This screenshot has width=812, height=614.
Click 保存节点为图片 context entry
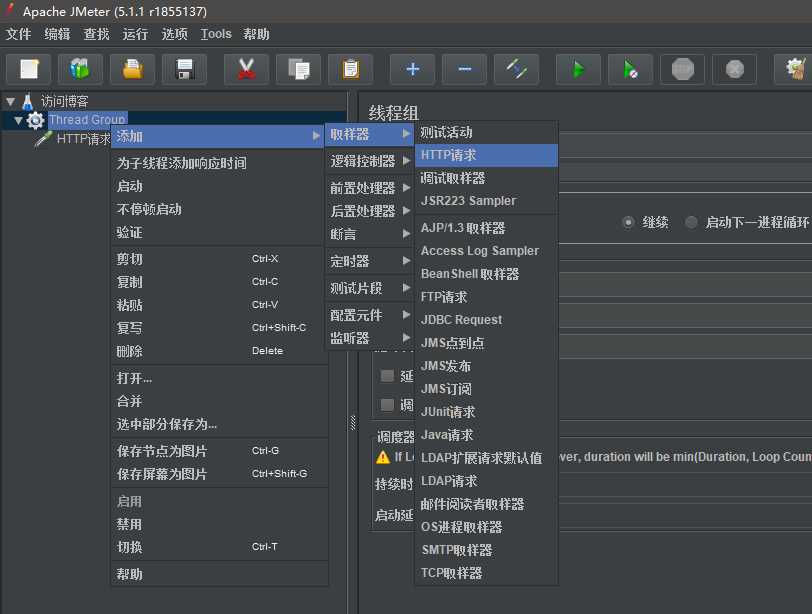[x=218, y=451]
